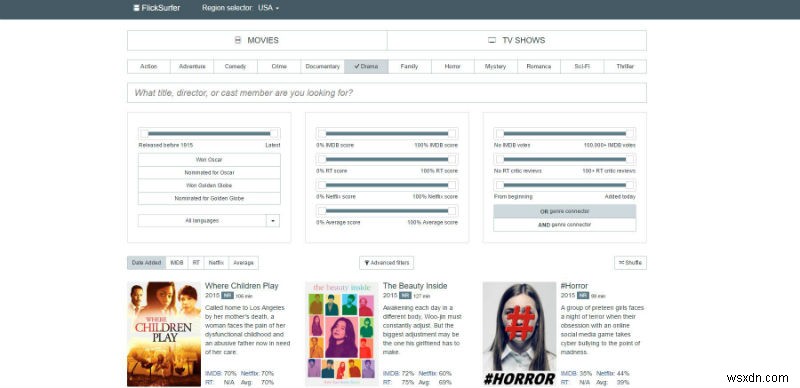Open the #Horror poster

[519, 334]
